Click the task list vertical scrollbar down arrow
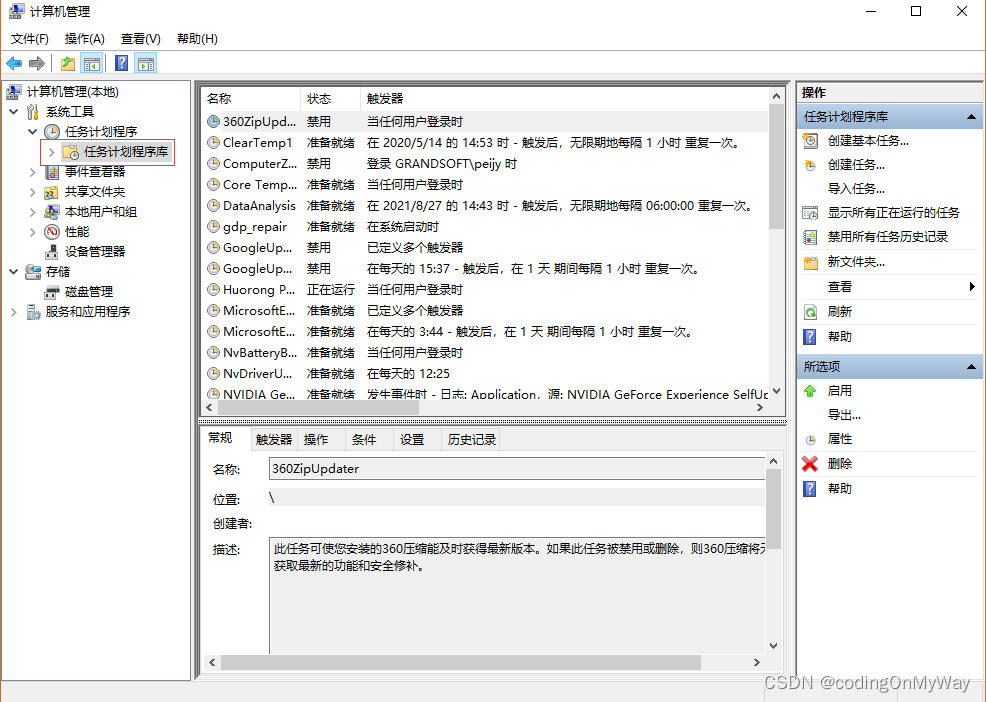Viewport: 986px width, 702px height. coord(776,391)
